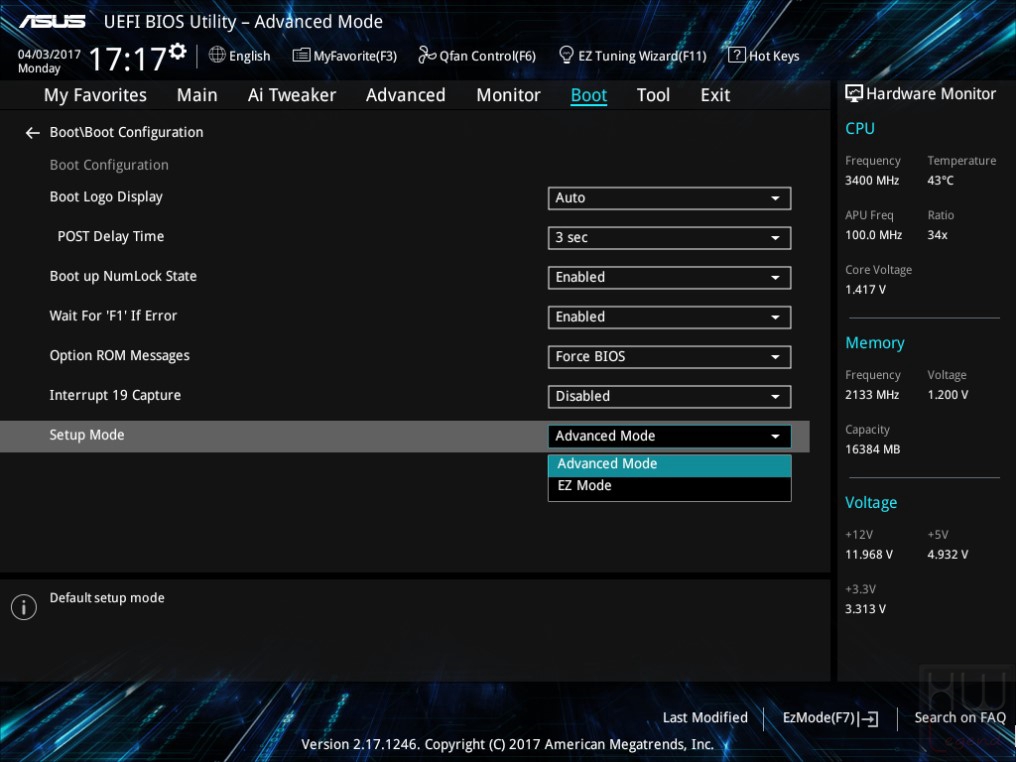Viewport: 1016px width, 762px height.
Task: Select the Option ROM Messages label
Action: click(x=120, y=356)
